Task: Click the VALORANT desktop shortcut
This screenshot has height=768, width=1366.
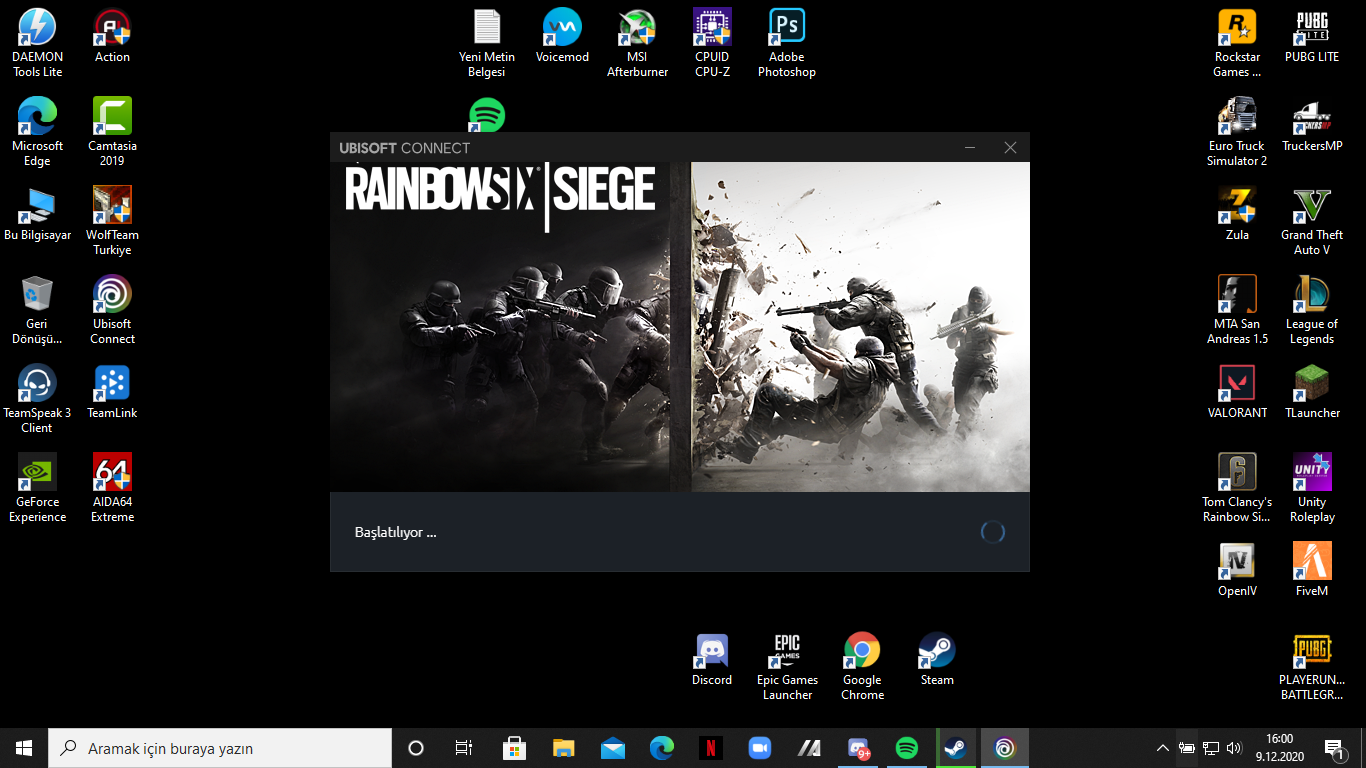Action: [1237, 391]
